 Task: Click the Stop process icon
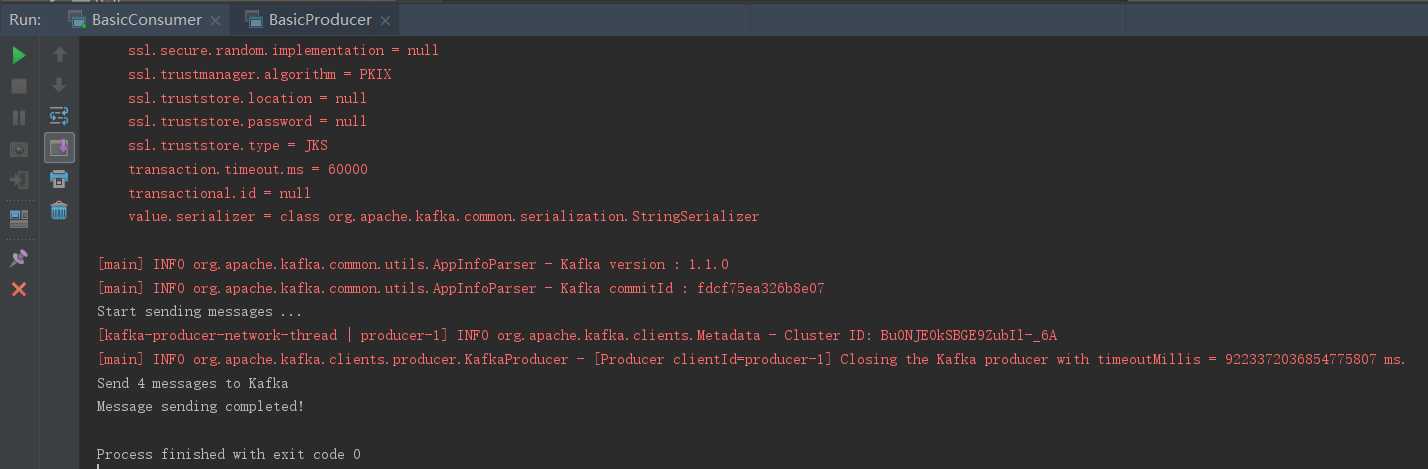pyautogui.click(x=19, y=86)
